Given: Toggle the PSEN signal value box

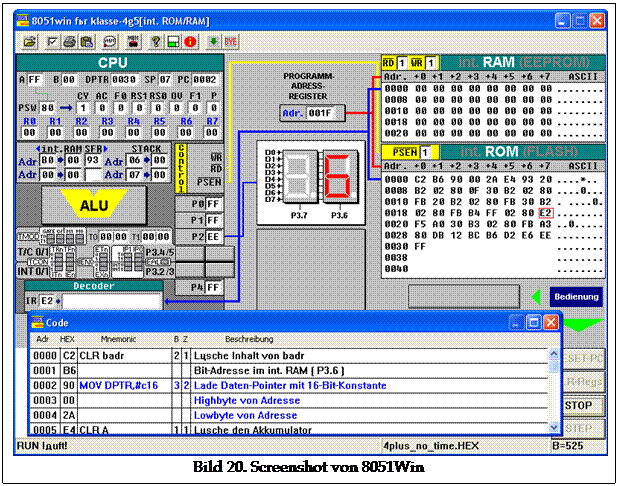Looking at the screenshot, I should (425, 152).
